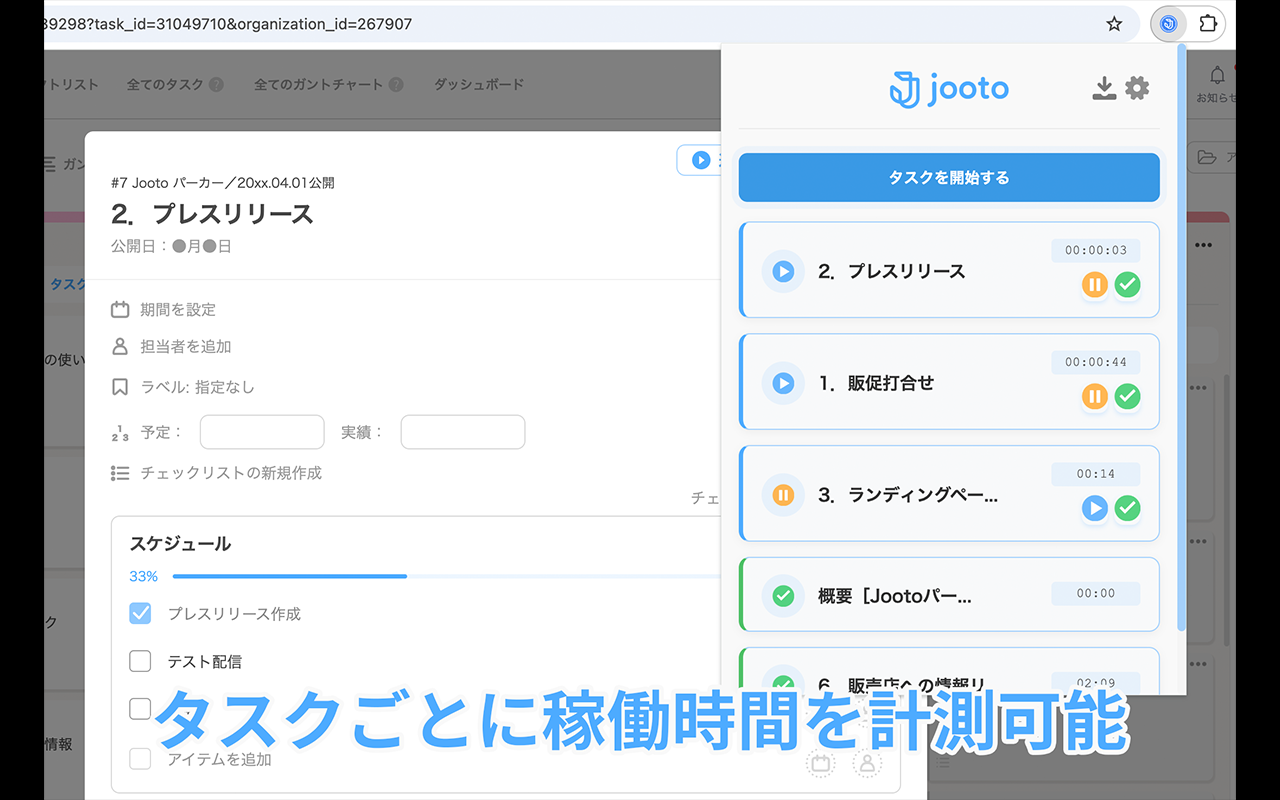Open a task card's ellipsis menu

1203,244
